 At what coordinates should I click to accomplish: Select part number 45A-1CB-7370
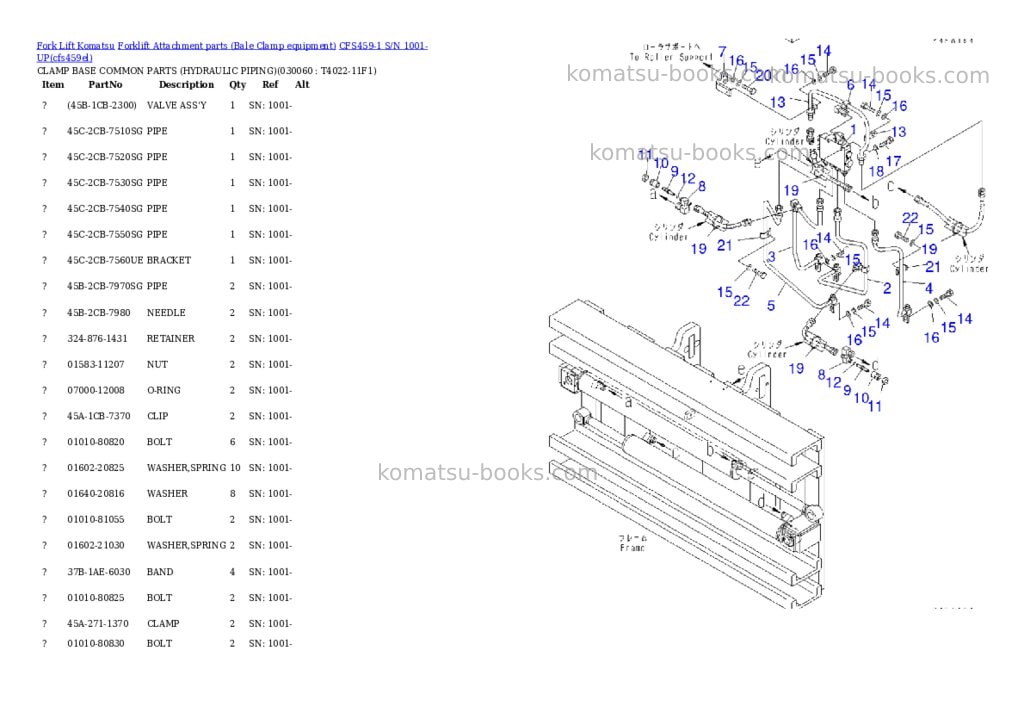point(99,416)
